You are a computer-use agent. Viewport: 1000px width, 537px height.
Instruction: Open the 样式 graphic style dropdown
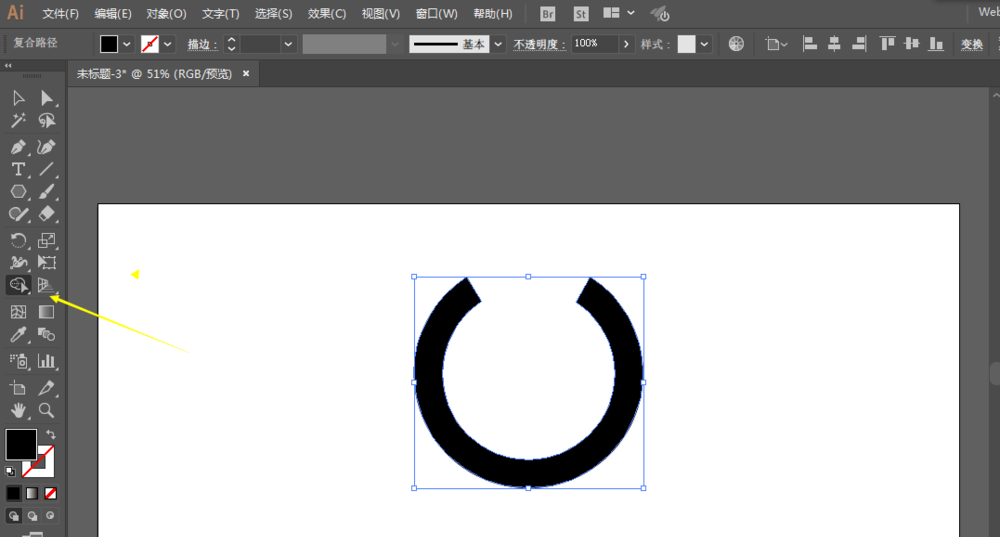(704, 44)
